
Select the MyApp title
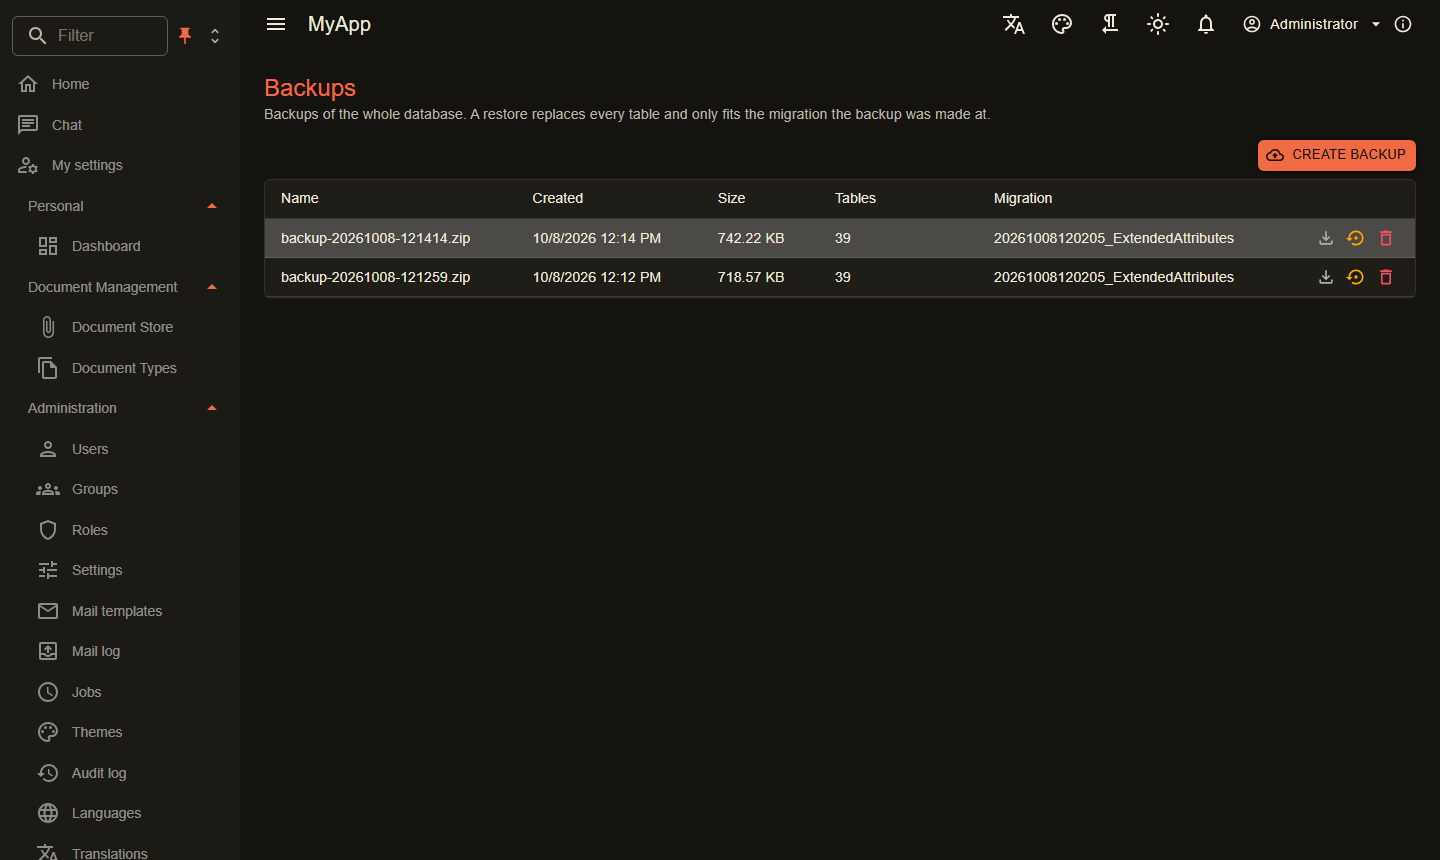tap(339, 24)
